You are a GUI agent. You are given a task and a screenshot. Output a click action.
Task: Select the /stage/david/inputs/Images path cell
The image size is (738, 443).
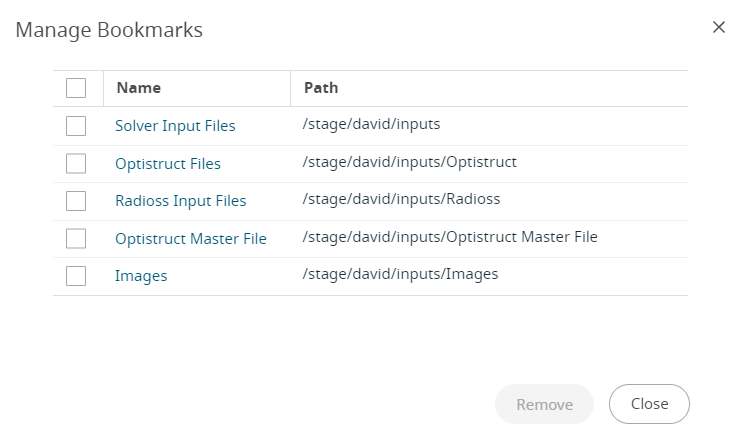401,274
